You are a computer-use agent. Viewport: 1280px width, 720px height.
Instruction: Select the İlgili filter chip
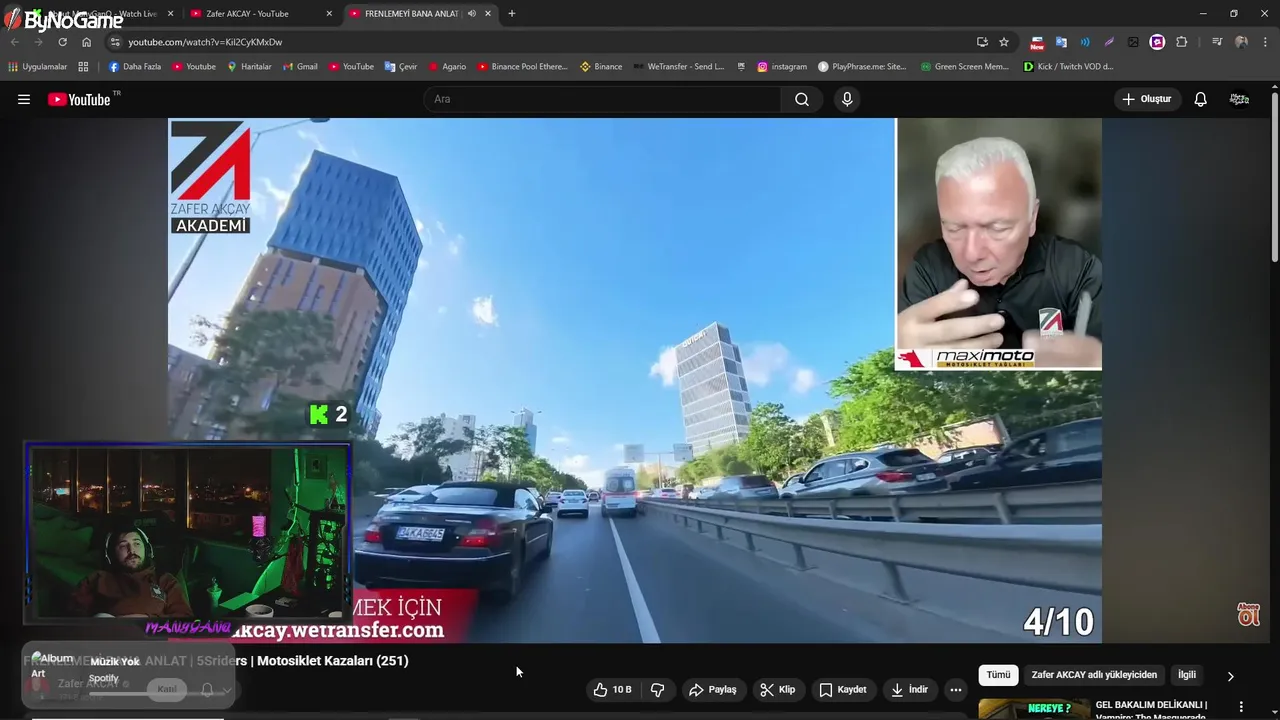pyautogui.click(x=1187, y=675)
